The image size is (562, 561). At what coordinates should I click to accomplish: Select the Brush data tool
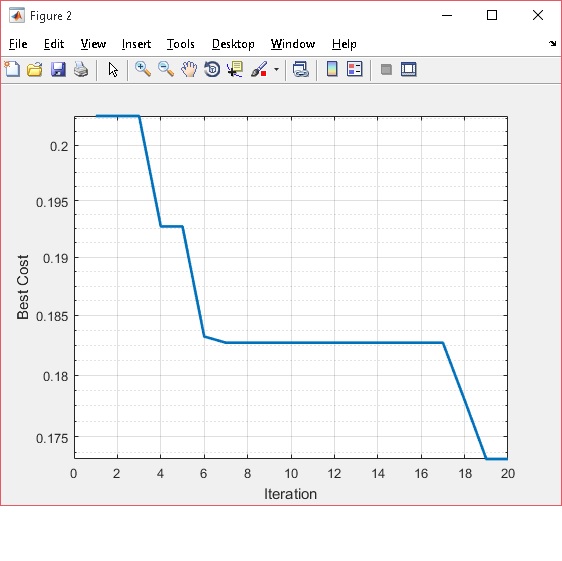click(259, 69)
